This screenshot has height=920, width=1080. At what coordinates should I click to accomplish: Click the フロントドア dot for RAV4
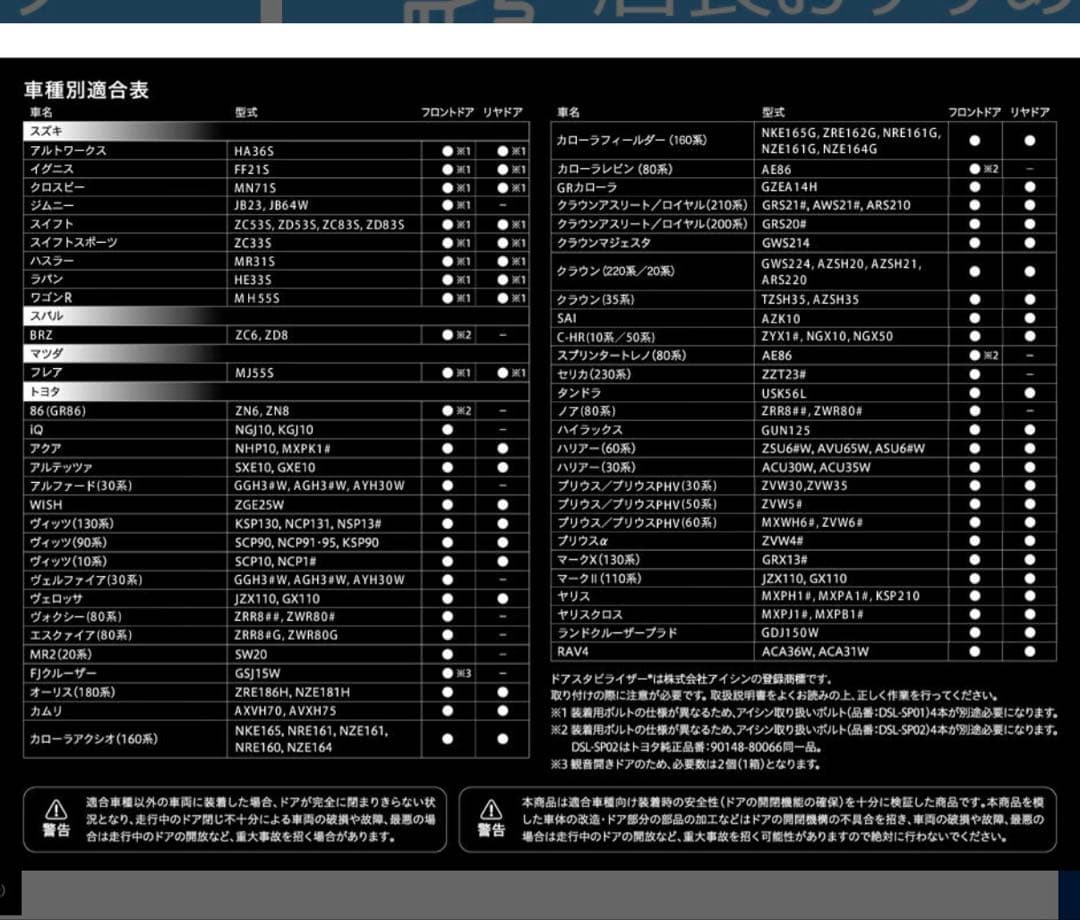974,650
